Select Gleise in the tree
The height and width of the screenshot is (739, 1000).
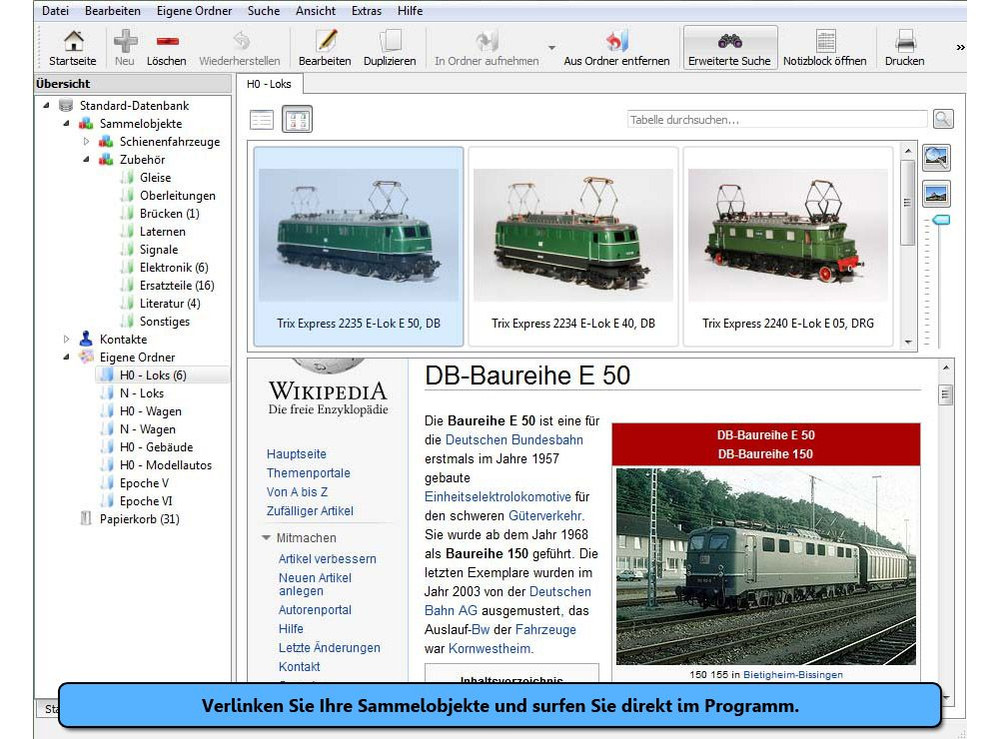click(x=156, y=177)
